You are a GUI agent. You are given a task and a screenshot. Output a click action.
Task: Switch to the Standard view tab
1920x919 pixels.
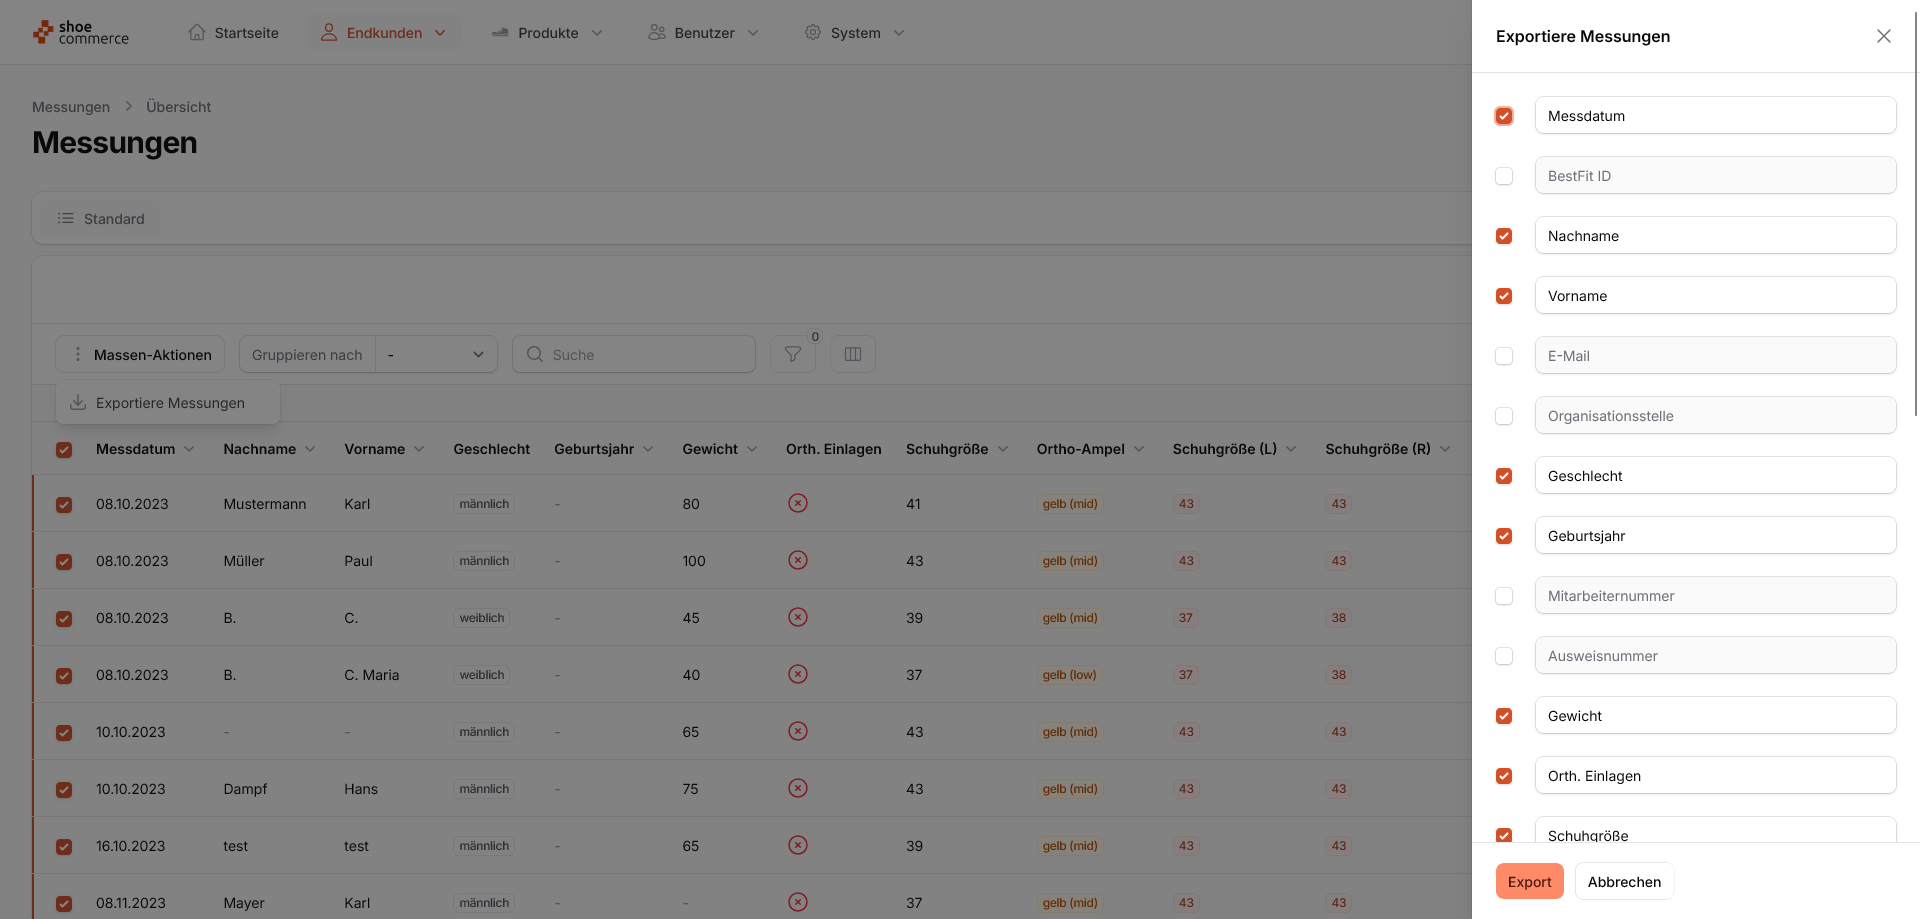[x=101, y=218]
